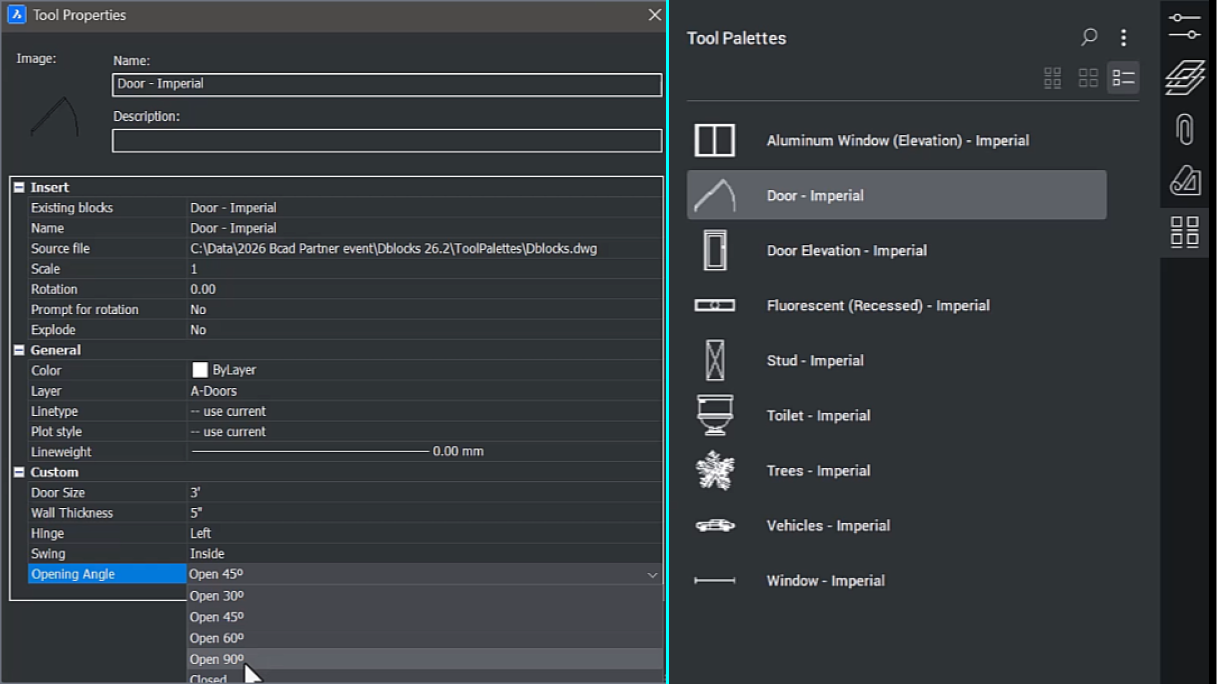
Task: Click the search magnifier in Tool Palettes
Action: click(x=1089, y=36)
